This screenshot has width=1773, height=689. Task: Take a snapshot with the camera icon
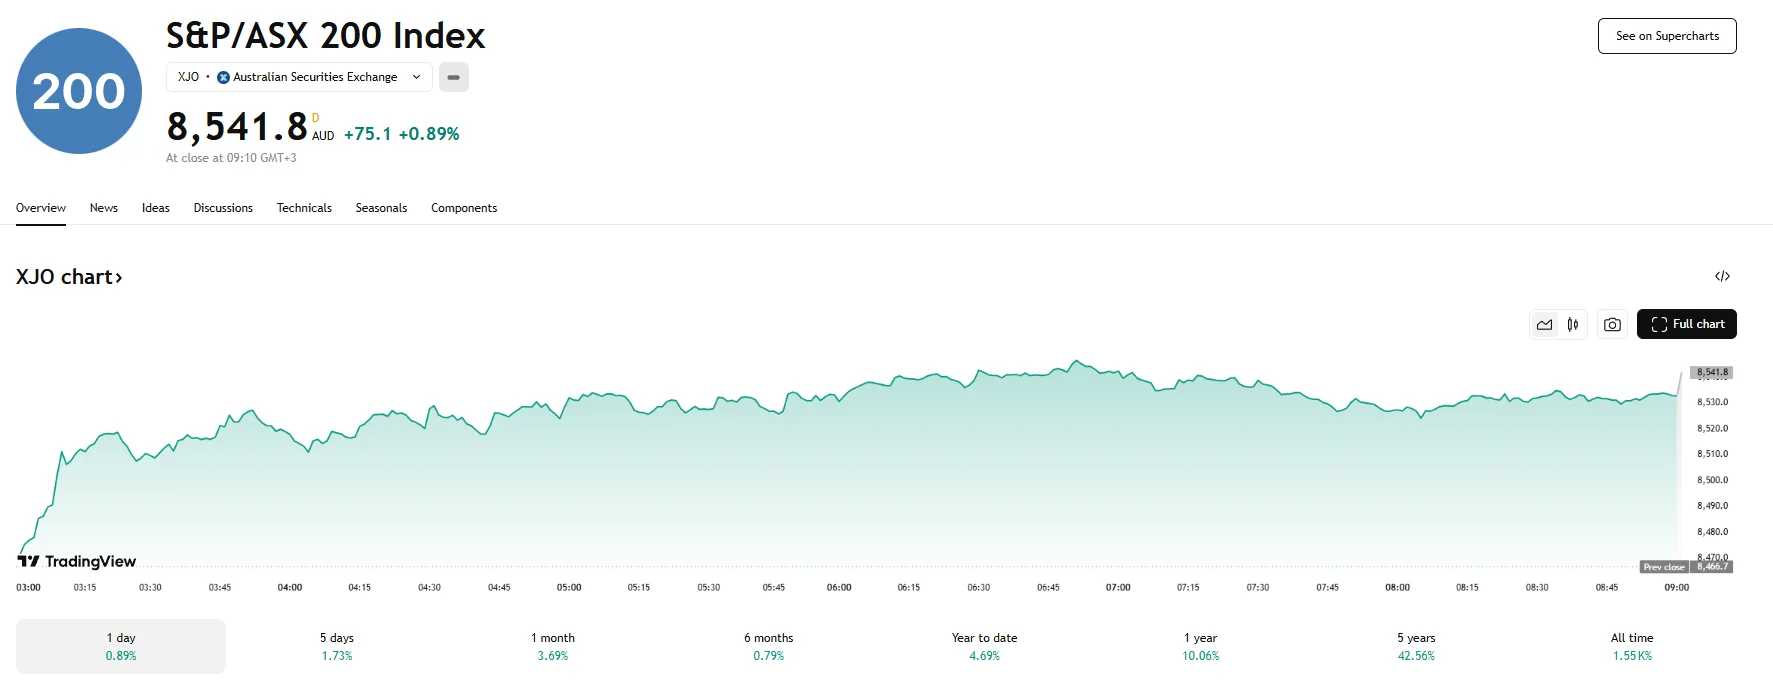tap(1611, 323)
